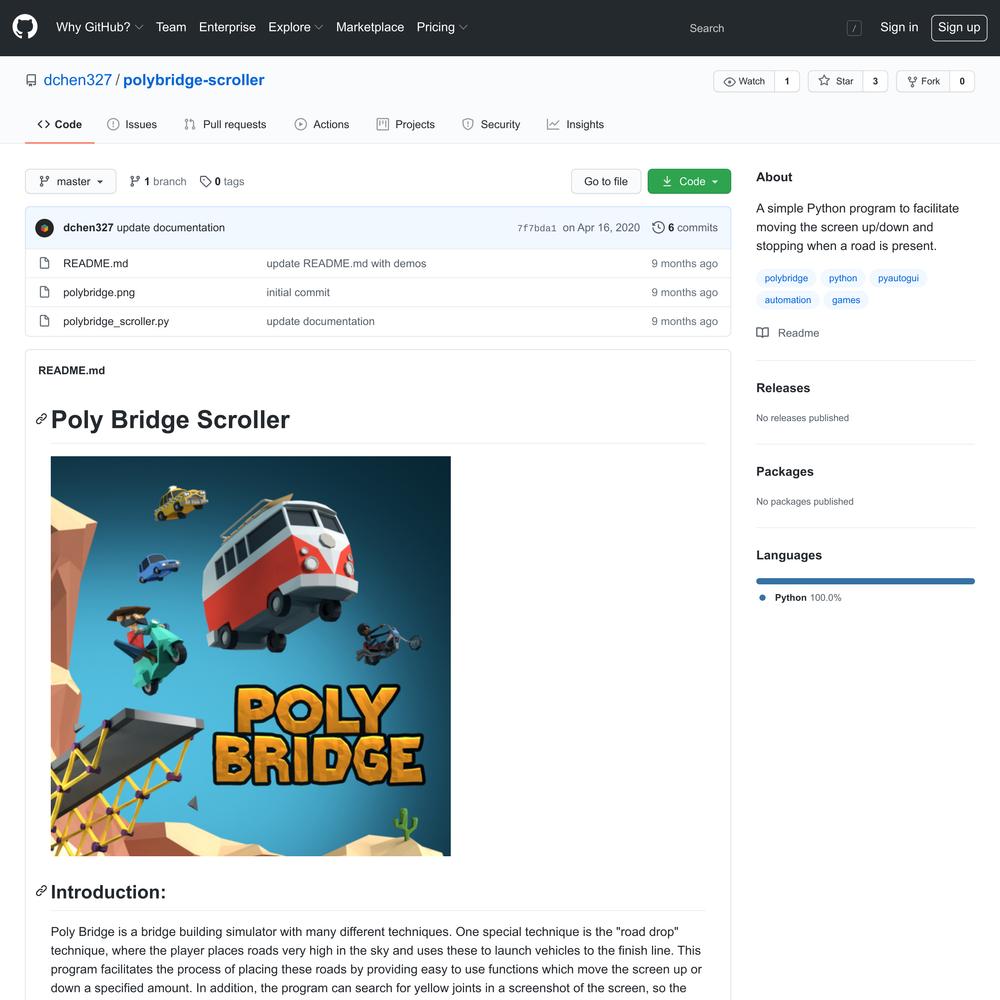The height and width of the screenshot is (1000, 1000).
Task: Click the dchen327 commit author avatar
Action: point(45,228)
